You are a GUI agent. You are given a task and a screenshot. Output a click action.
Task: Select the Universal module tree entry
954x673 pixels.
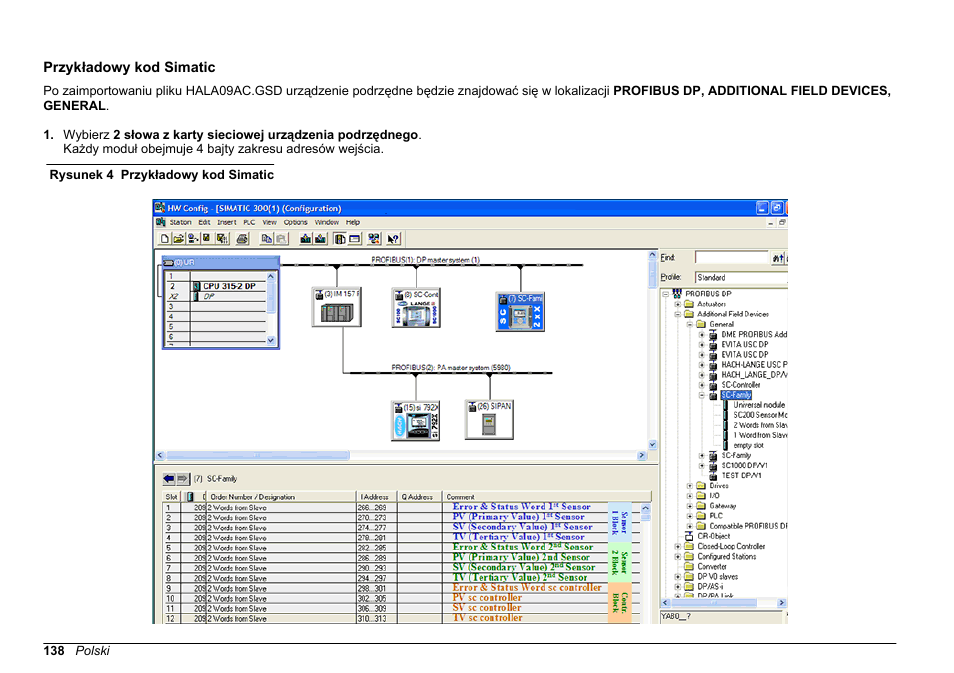[757, 406]
